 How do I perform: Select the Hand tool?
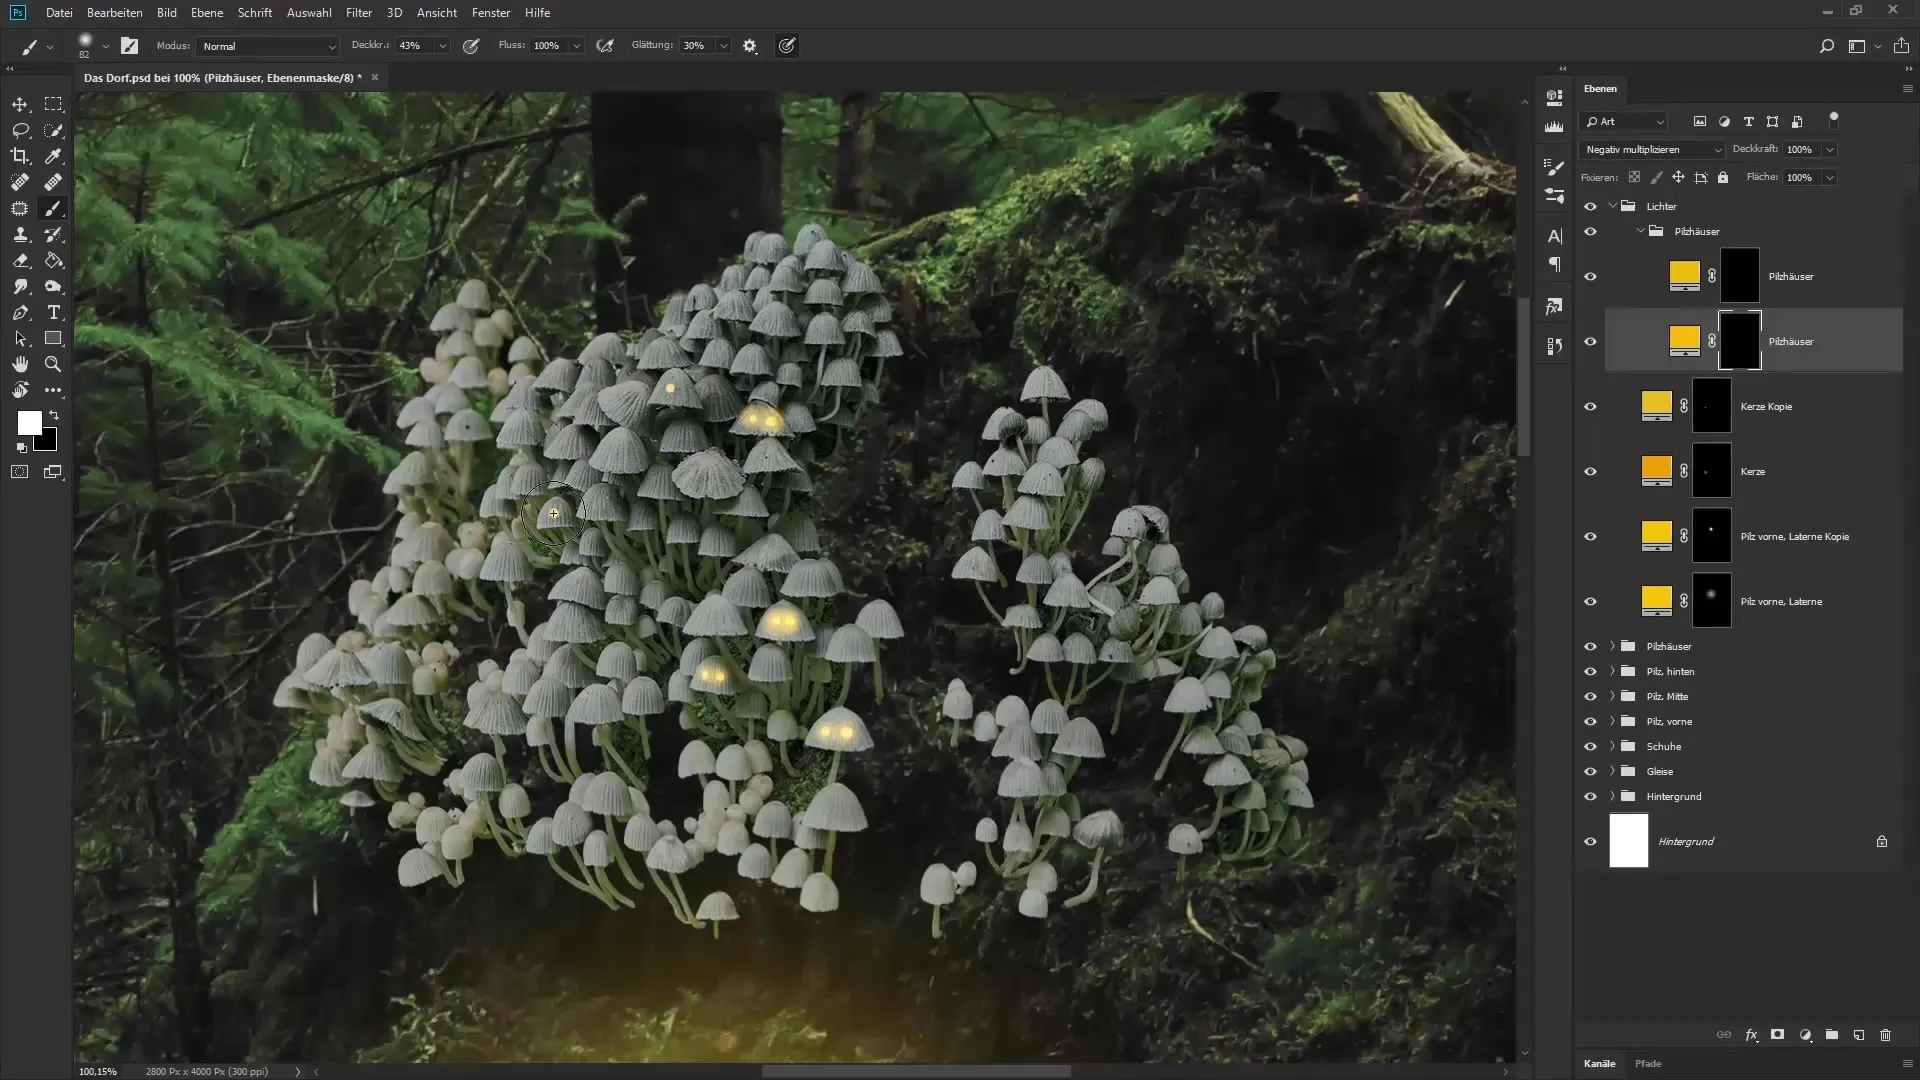tap(20, 364)
